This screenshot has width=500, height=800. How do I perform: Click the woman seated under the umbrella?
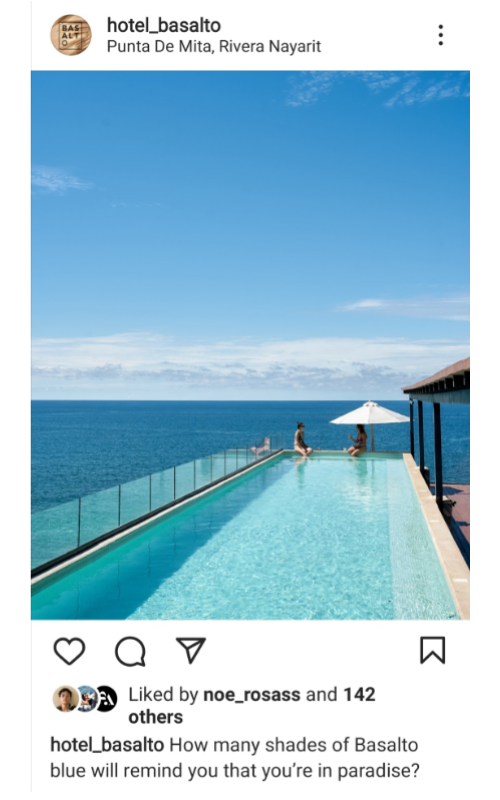[x=358, y=440]
